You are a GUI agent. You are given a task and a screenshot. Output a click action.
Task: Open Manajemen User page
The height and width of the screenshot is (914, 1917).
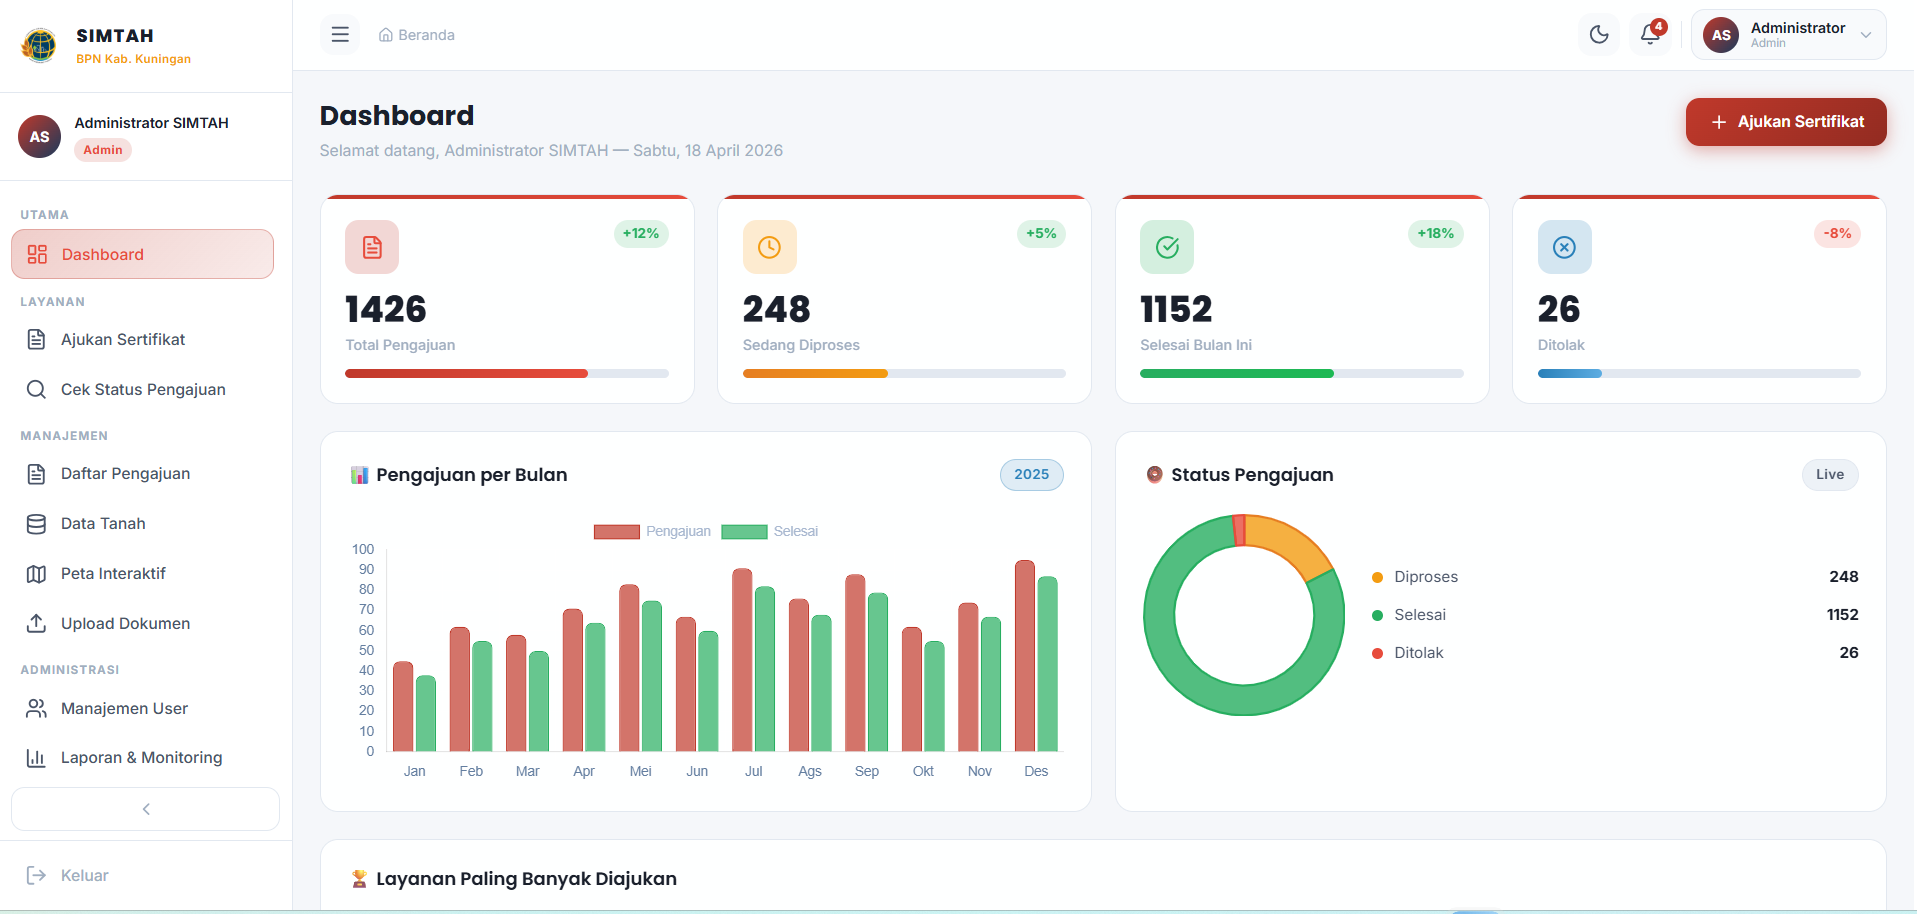click(142, 708)
